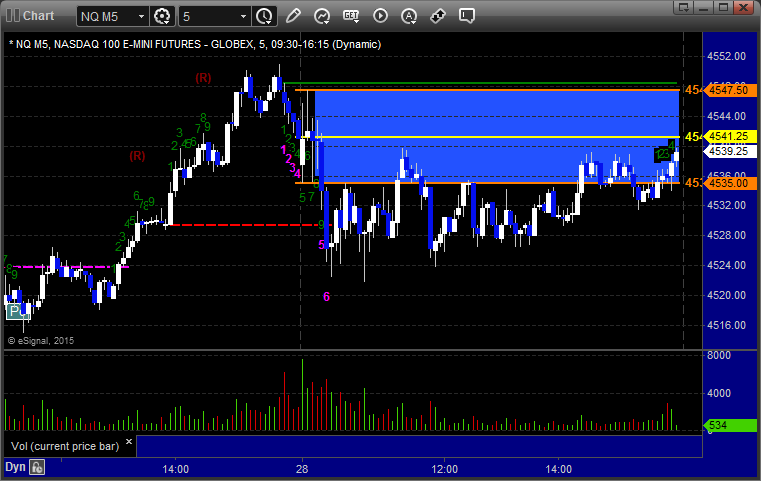This screenshot has width=761, height=481.
Task: Open the GET advanced studies menu
Action: coord(351,16)
